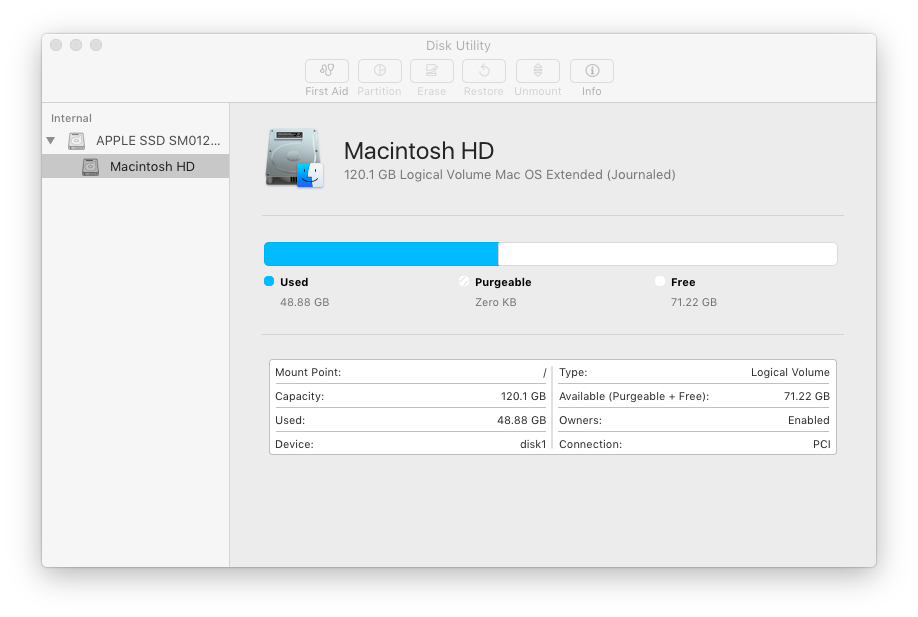Viewport: 918px width, 617px height.
Task: Click the Partition toolbar icon
Action: 379,71
